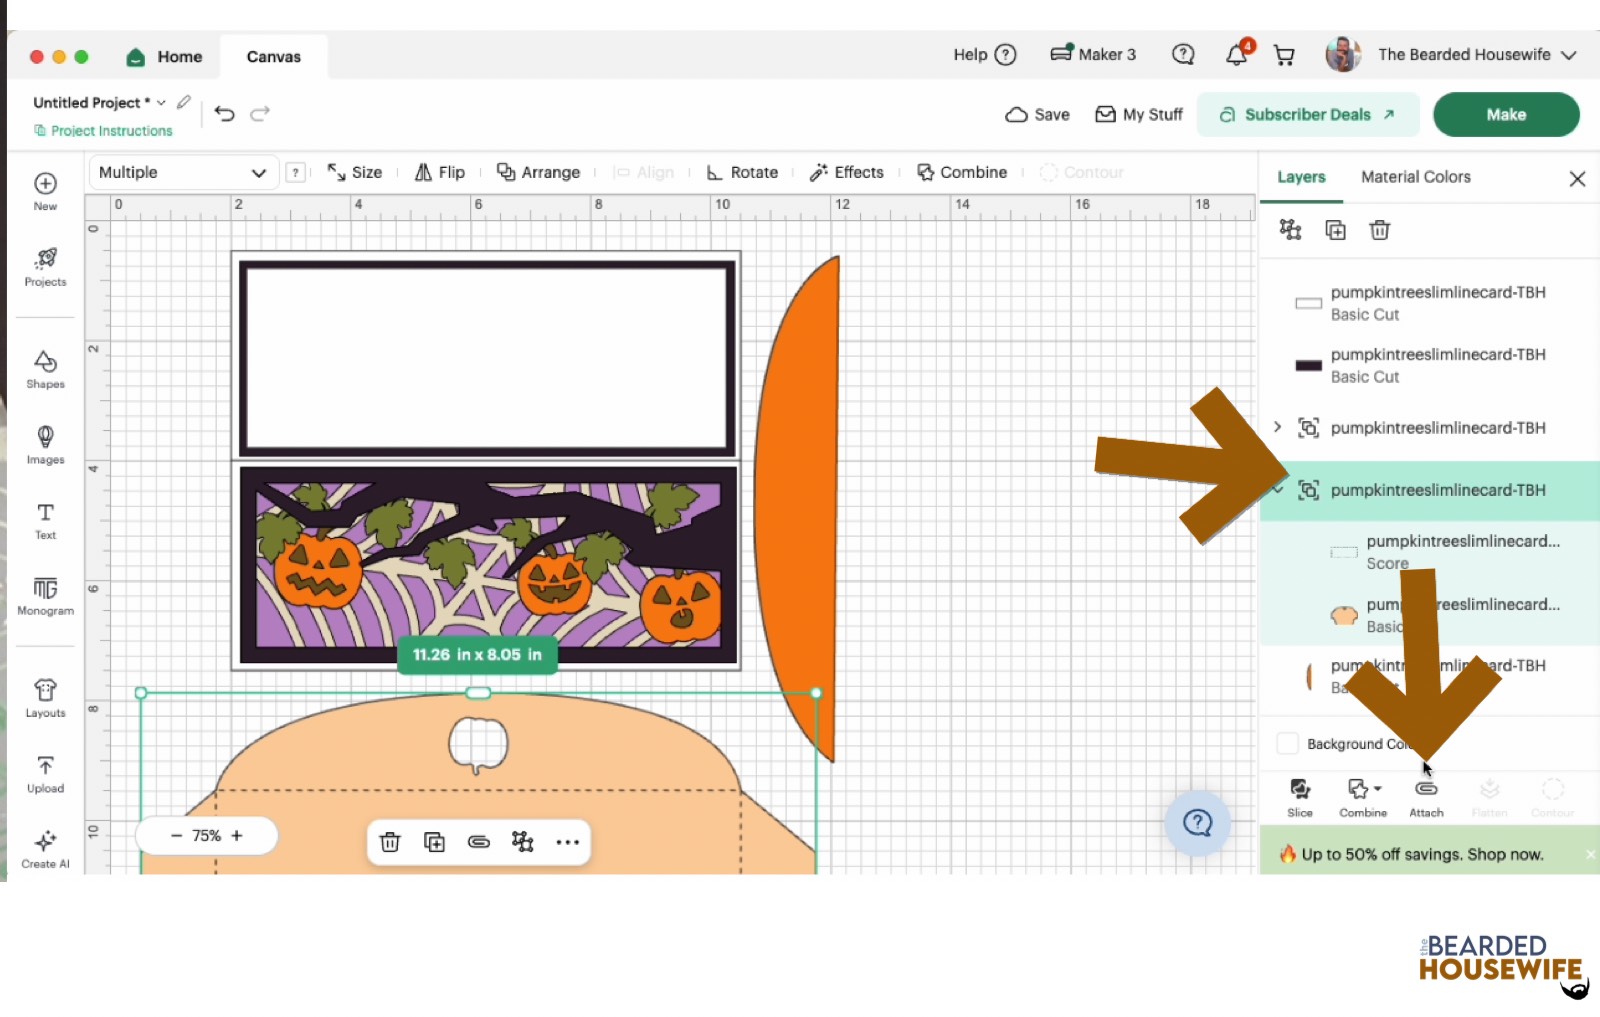This screenshot has width=1600, height=1017.
Task: Delete layer using the Layers panel trash icon
Action: click(1380, 230)
